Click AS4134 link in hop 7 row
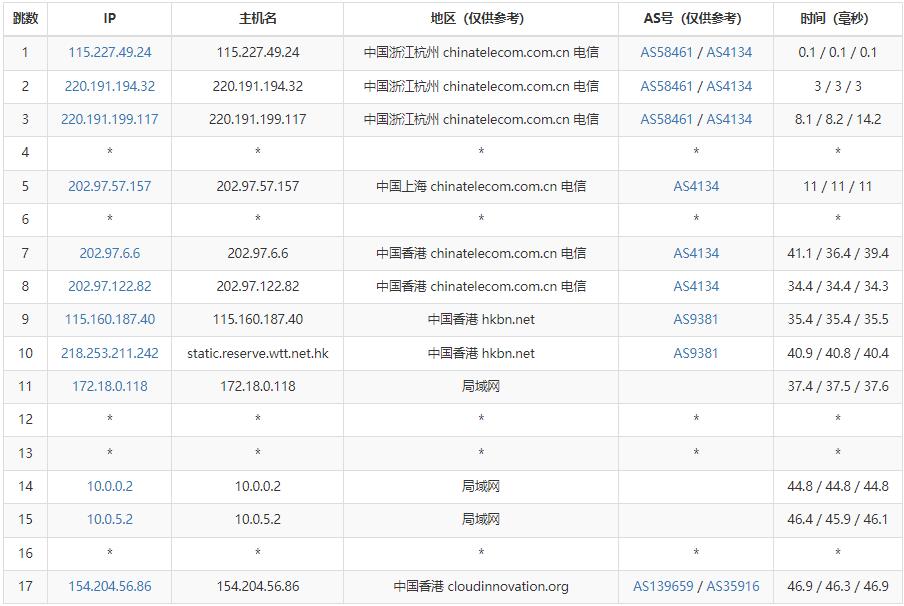This screenshot has height=606, width=904. [696, 253]
